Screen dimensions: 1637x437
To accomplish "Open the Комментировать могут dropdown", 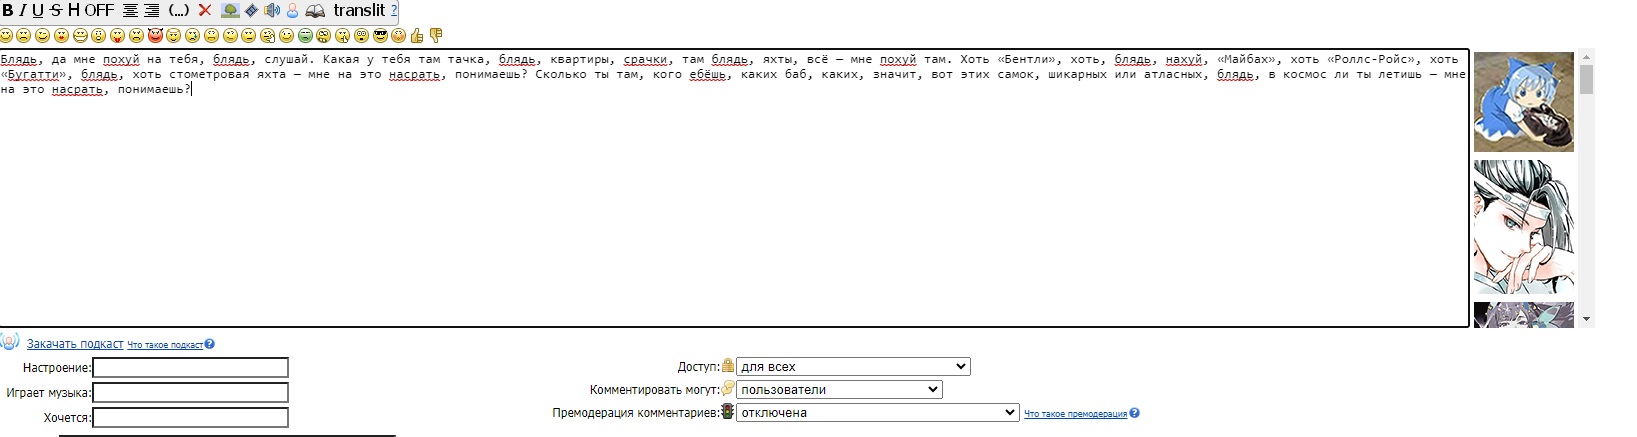I will click(x=839, y=390).
